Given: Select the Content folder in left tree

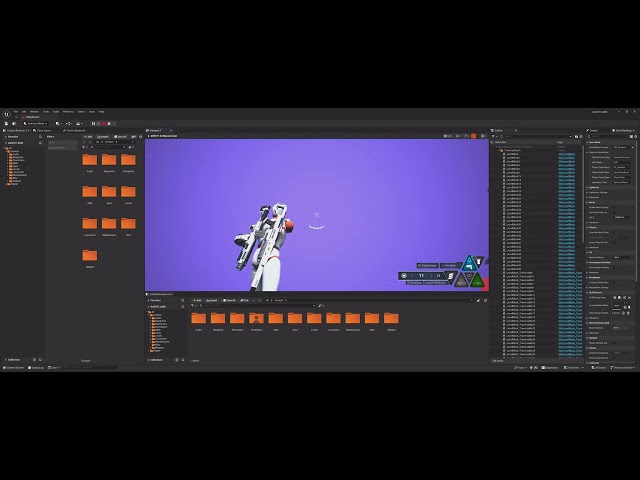Looking at the screenshot, I should [15, 151].
